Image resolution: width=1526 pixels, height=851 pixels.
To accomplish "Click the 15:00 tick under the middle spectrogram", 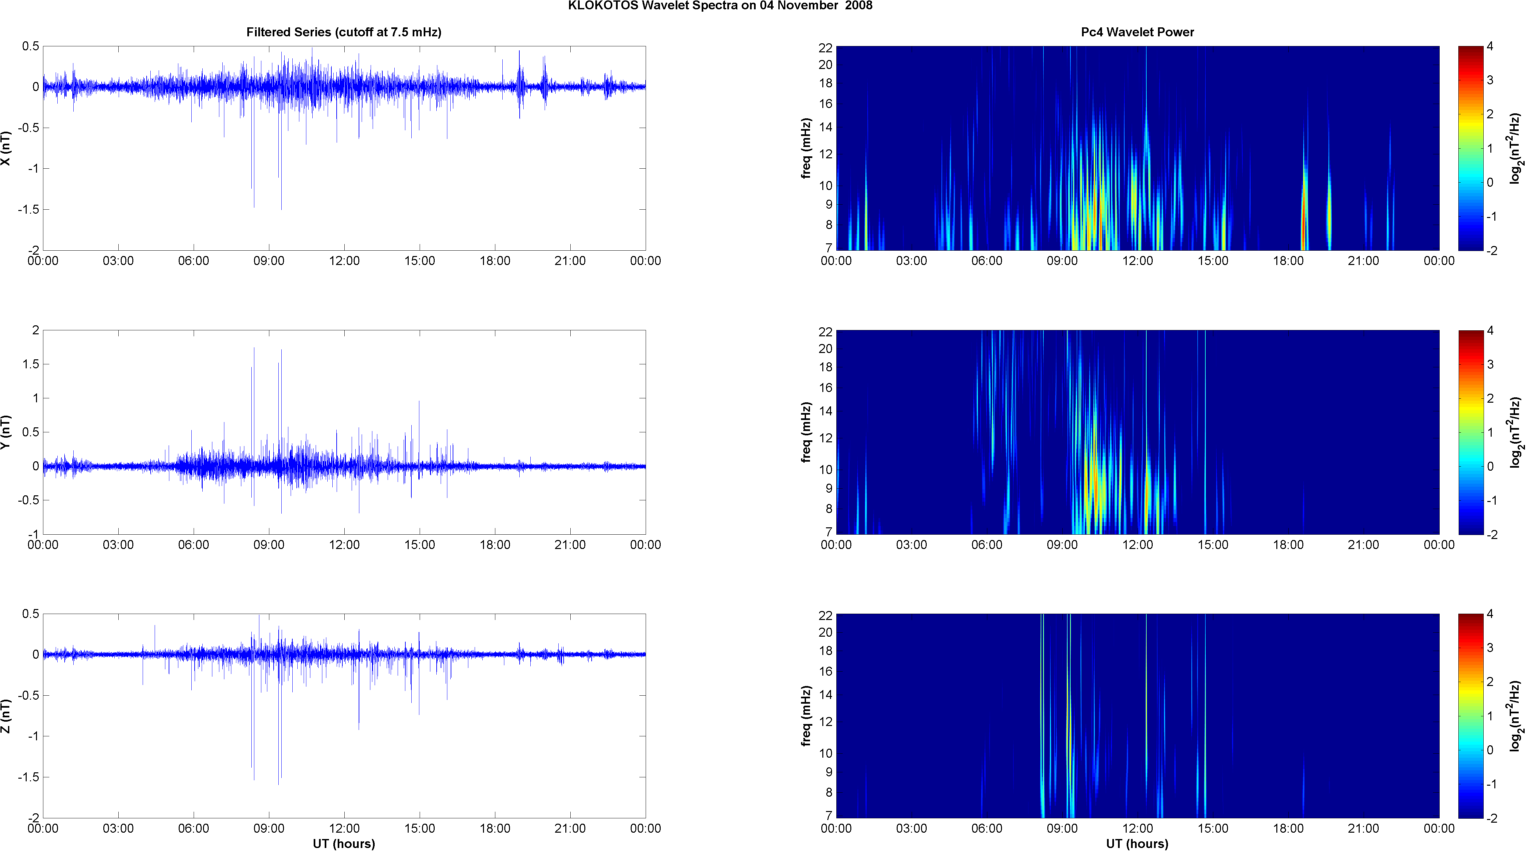I will pos(1213,545).
